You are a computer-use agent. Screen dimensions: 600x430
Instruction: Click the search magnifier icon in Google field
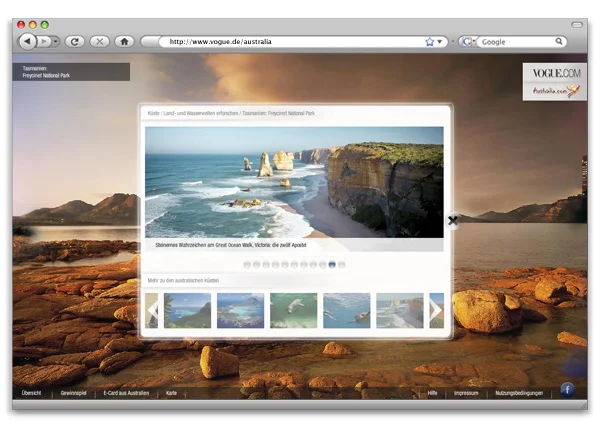click(560, 42)
